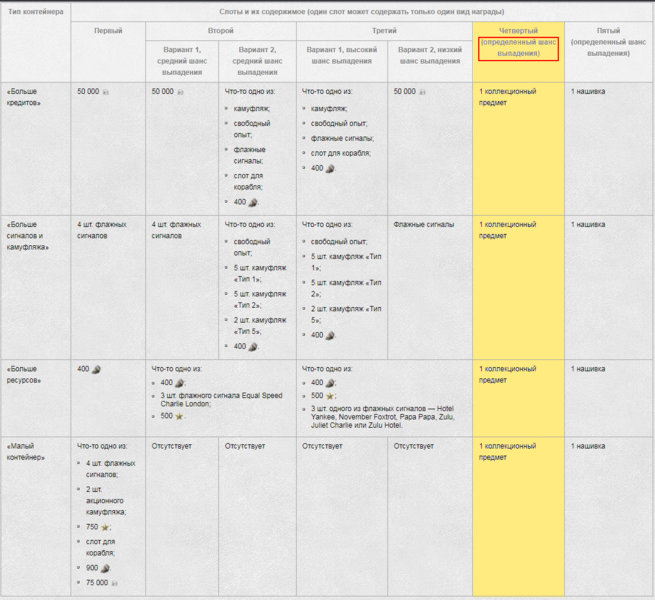This screenshot has height=600, width=655.
Task: Click the «Тип контейнера» header cell
Action: 34,10
